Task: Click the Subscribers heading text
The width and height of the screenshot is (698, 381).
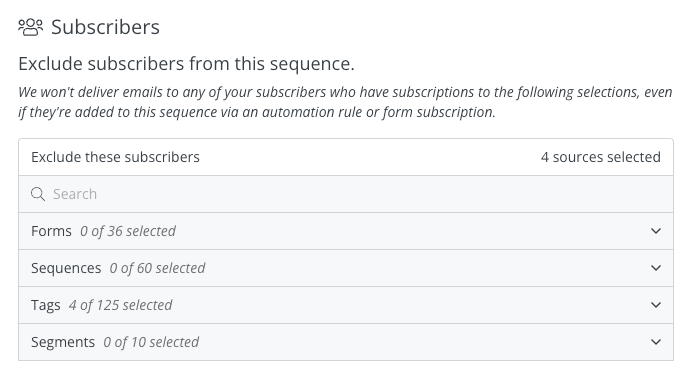Action: (x=105, y=27)
